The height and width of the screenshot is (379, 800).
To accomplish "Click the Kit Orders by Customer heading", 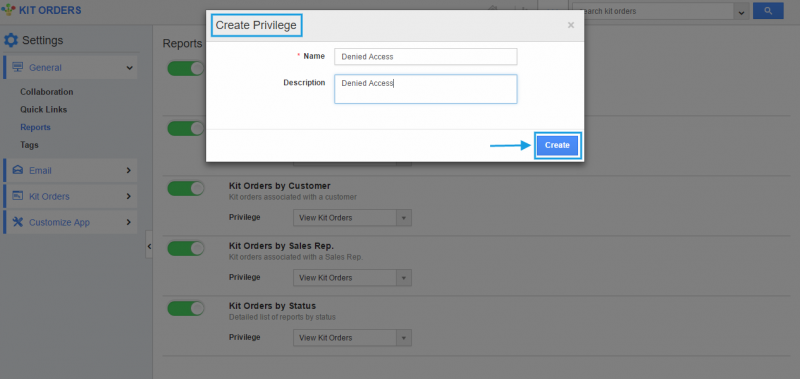I will tap(280, 186).
